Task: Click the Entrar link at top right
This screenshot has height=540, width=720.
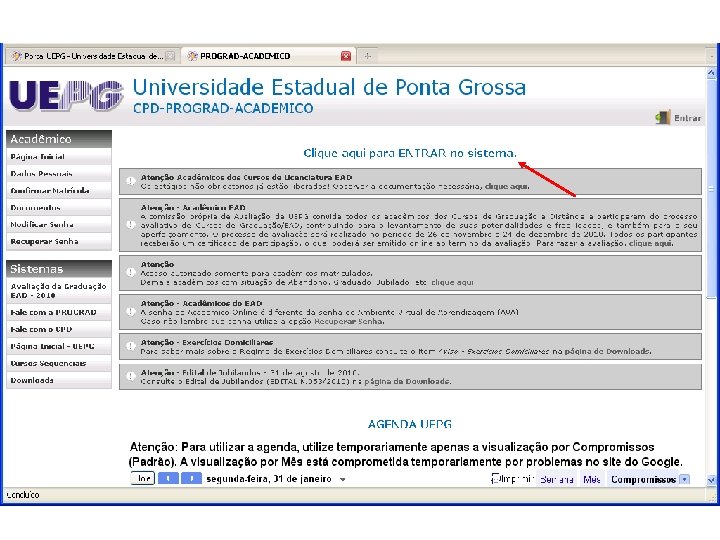Action: tap(687, 118)
